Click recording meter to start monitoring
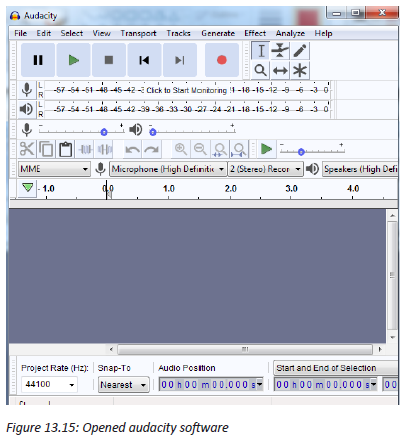Image resolution: width=408 pixels, height=440 pixels. pos(187,90)
